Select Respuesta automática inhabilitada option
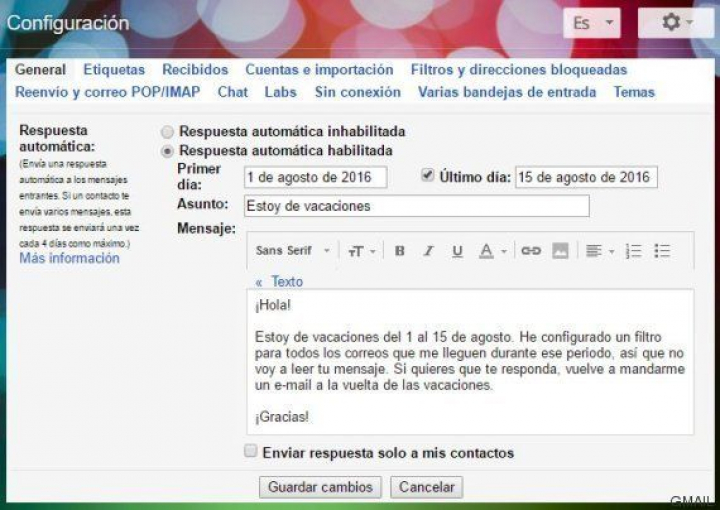 (x=168, y=131)
